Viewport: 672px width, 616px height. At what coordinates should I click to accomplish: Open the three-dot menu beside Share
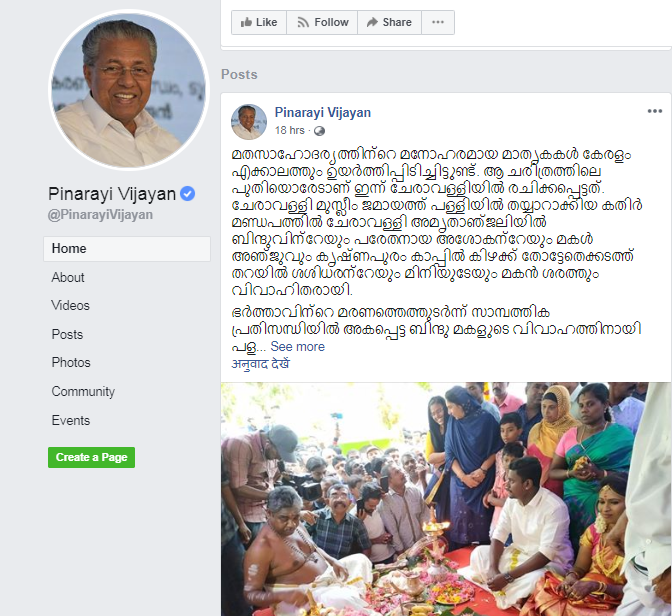pos(438,22)
